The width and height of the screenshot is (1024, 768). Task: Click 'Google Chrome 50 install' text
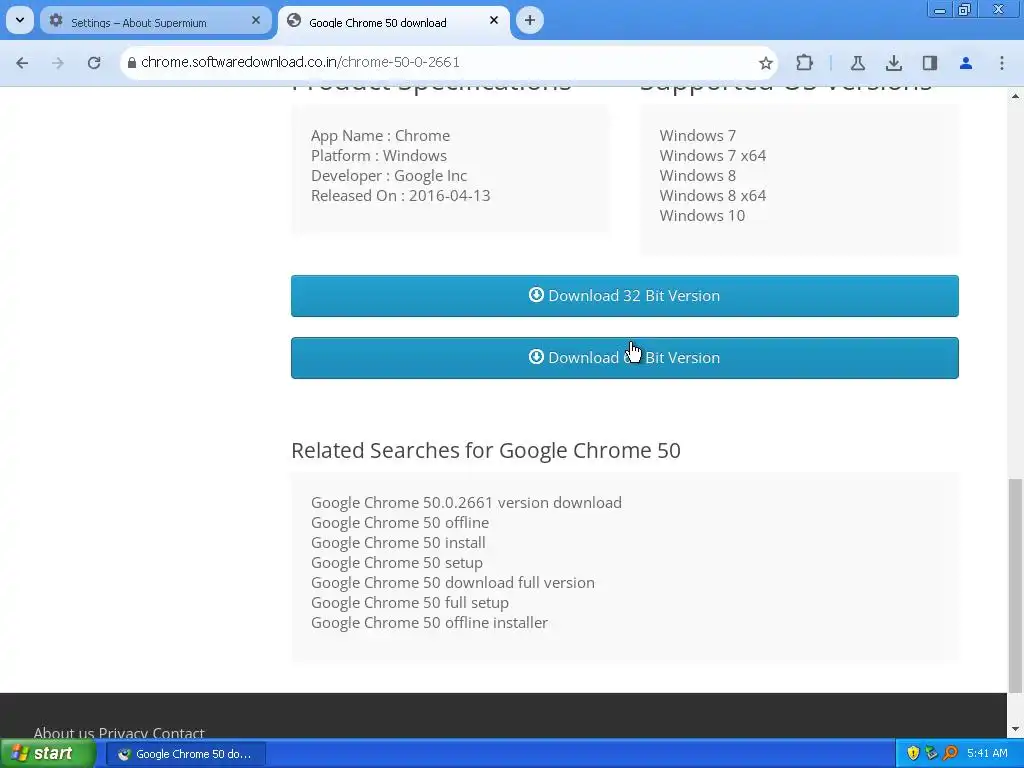pos(398,543)
